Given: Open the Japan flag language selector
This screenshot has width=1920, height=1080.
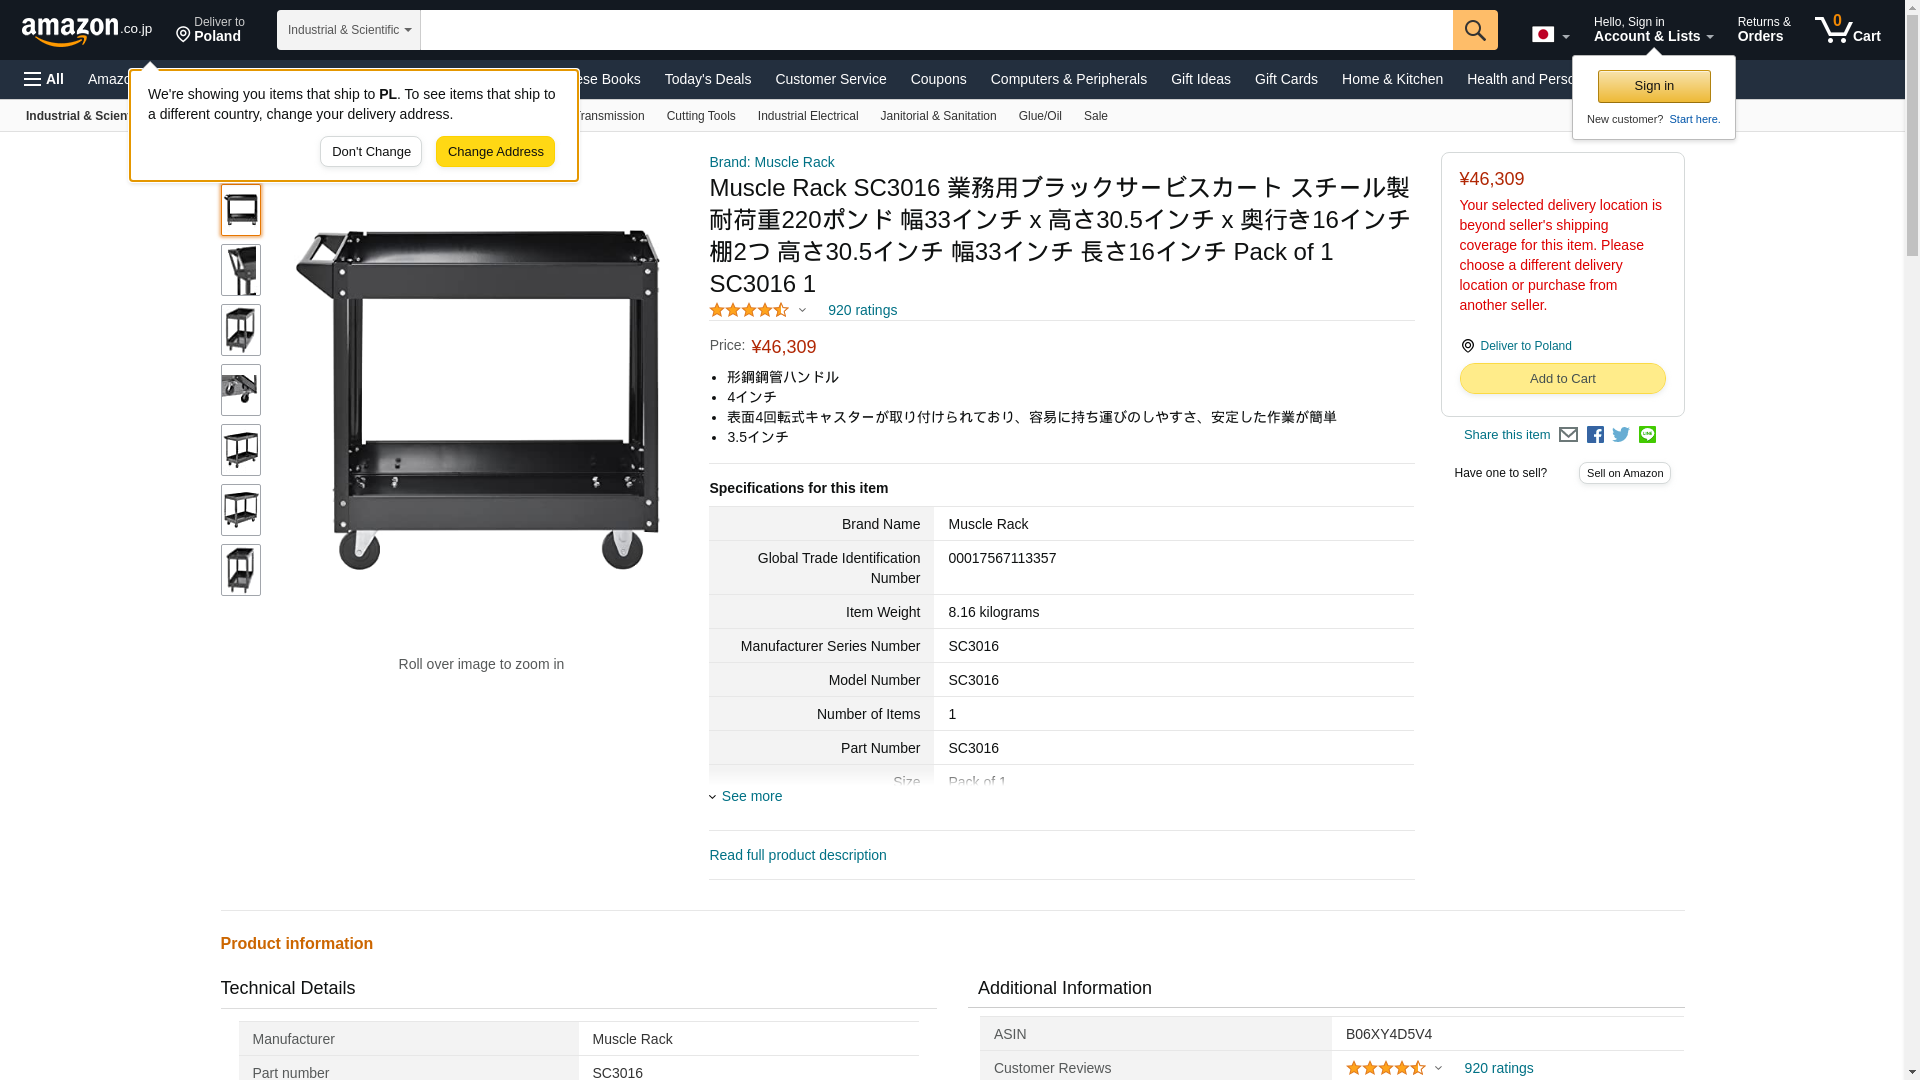Looking at the screenshot, I should pos(1550,35).
